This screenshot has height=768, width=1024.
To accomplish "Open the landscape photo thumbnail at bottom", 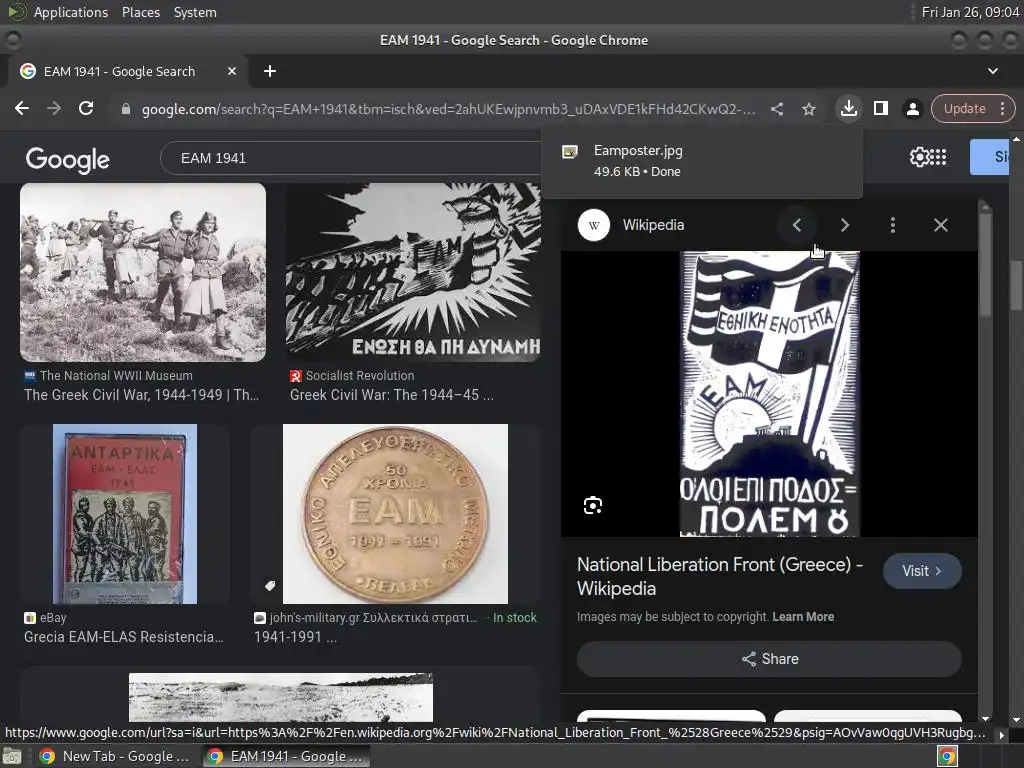I will [281, 697].
